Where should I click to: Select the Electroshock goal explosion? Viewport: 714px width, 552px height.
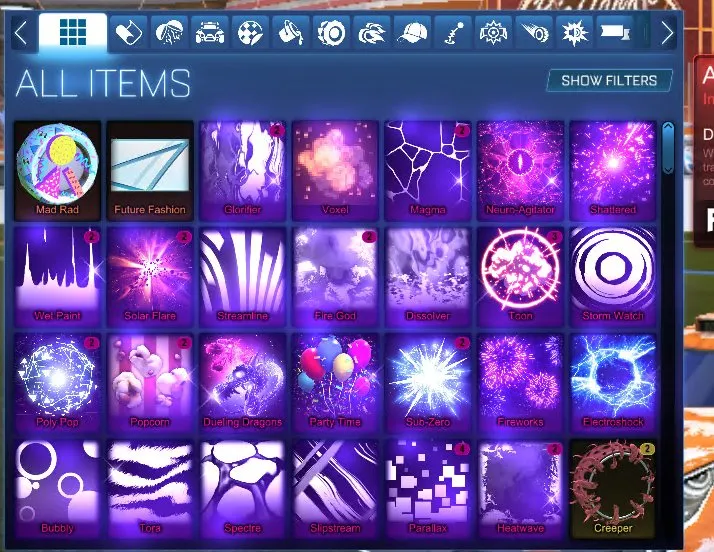coord(613,383)
